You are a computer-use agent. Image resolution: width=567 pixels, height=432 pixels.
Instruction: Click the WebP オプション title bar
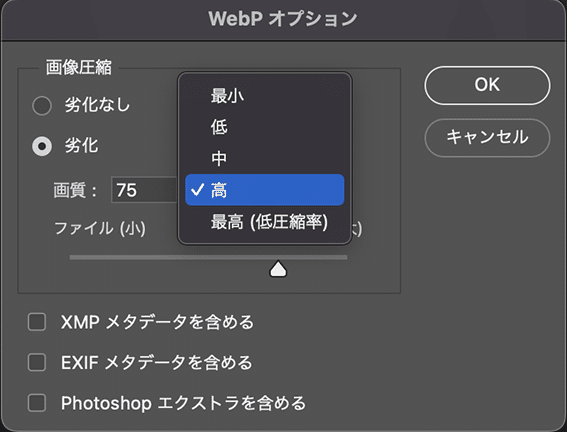coord(283,19)
